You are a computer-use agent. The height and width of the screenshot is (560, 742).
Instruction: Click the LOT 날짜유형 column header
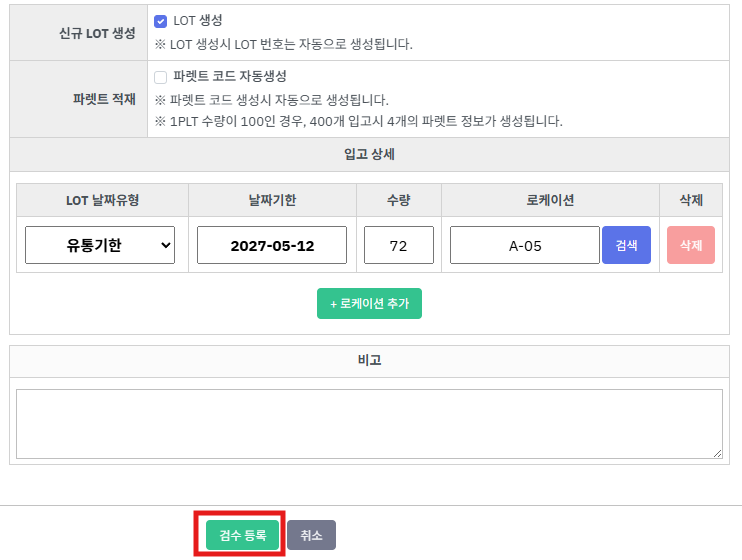(102, 200)
